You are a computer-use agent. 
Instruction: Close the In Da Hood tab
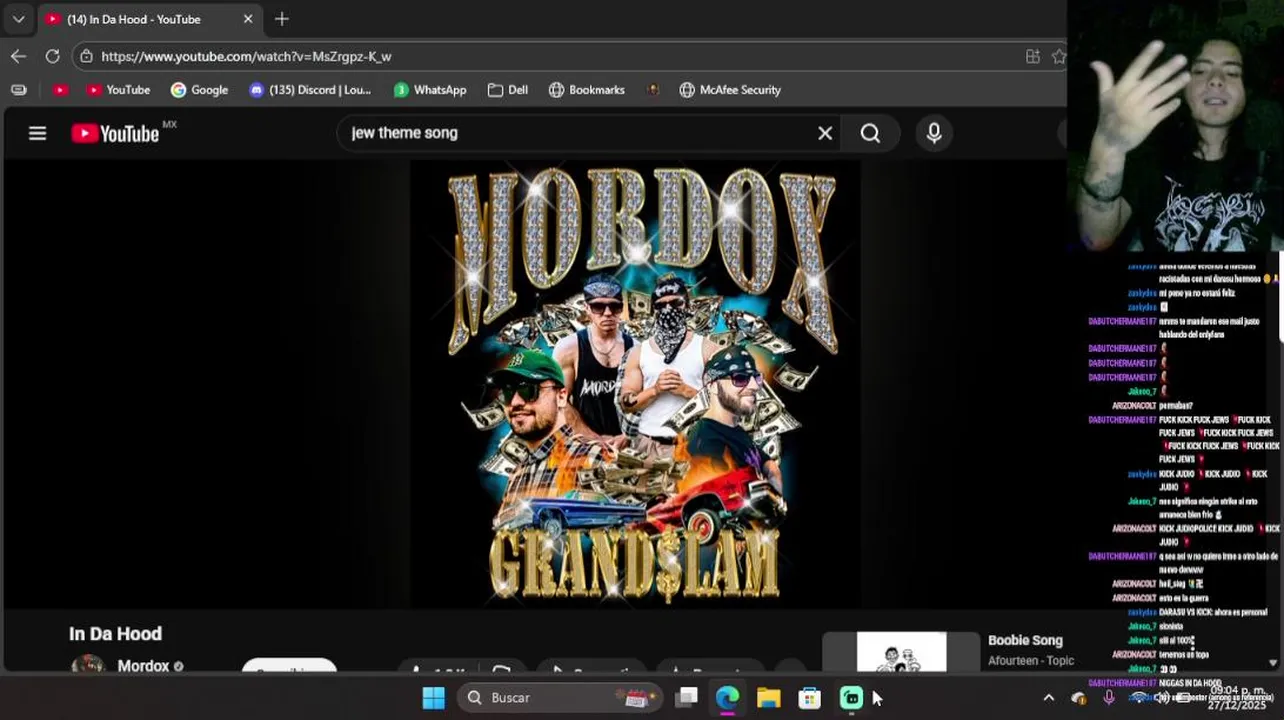point(248,19)
